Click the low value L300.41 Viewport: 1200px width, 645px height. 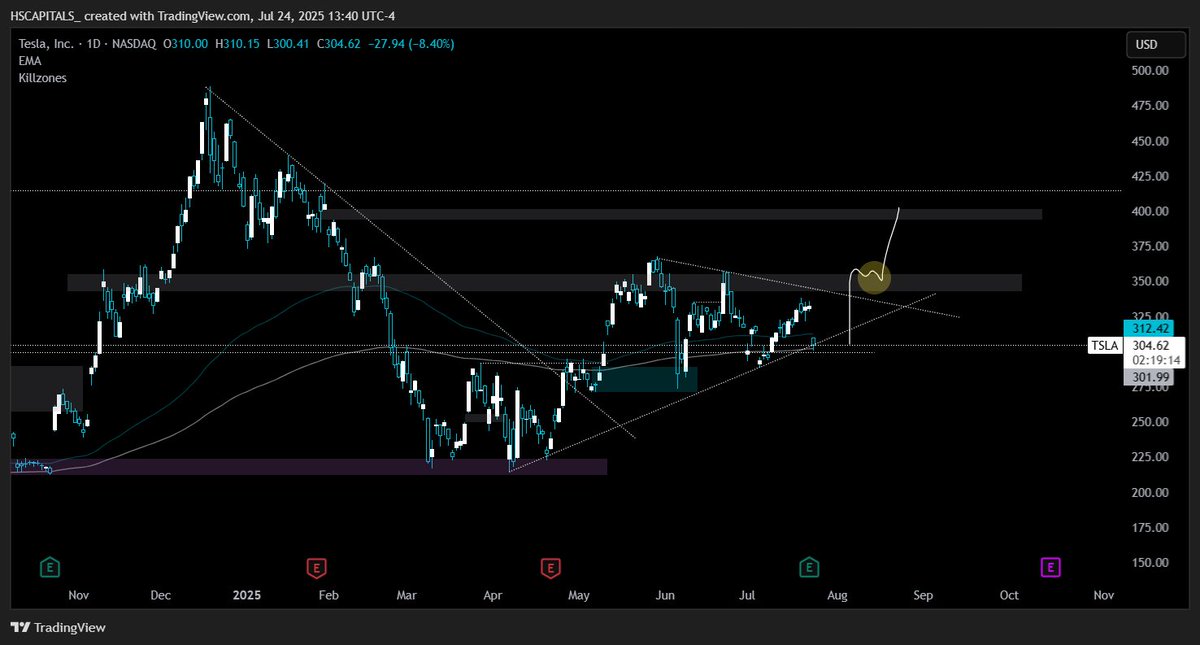(x=286, y=44)
